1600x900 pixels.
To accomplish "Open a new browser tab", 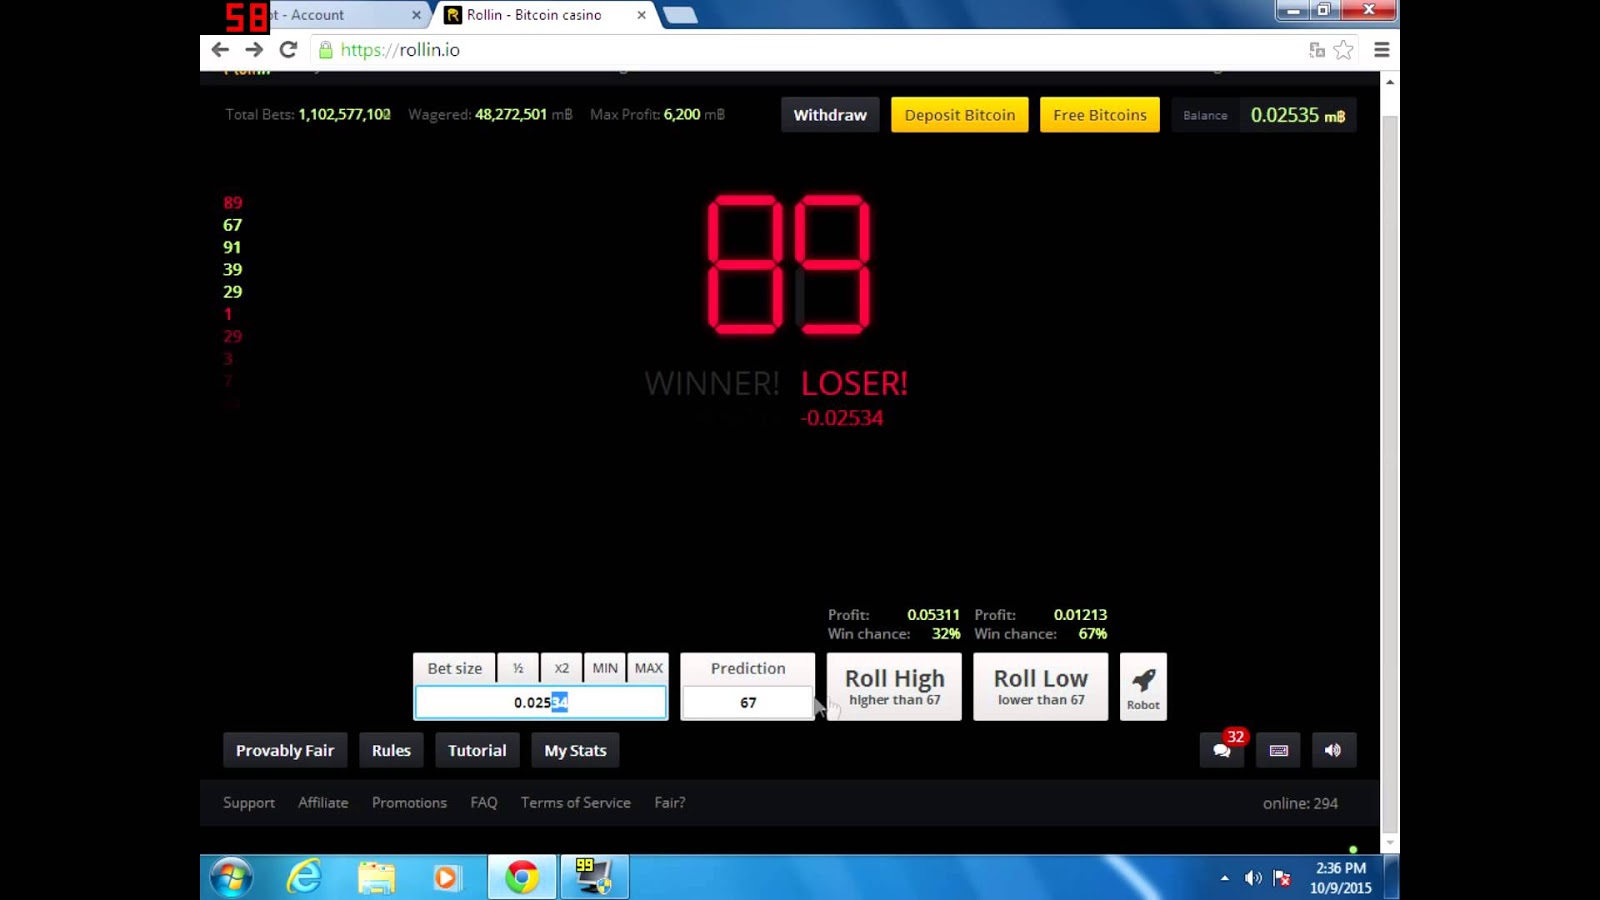I will click(680, 15).
